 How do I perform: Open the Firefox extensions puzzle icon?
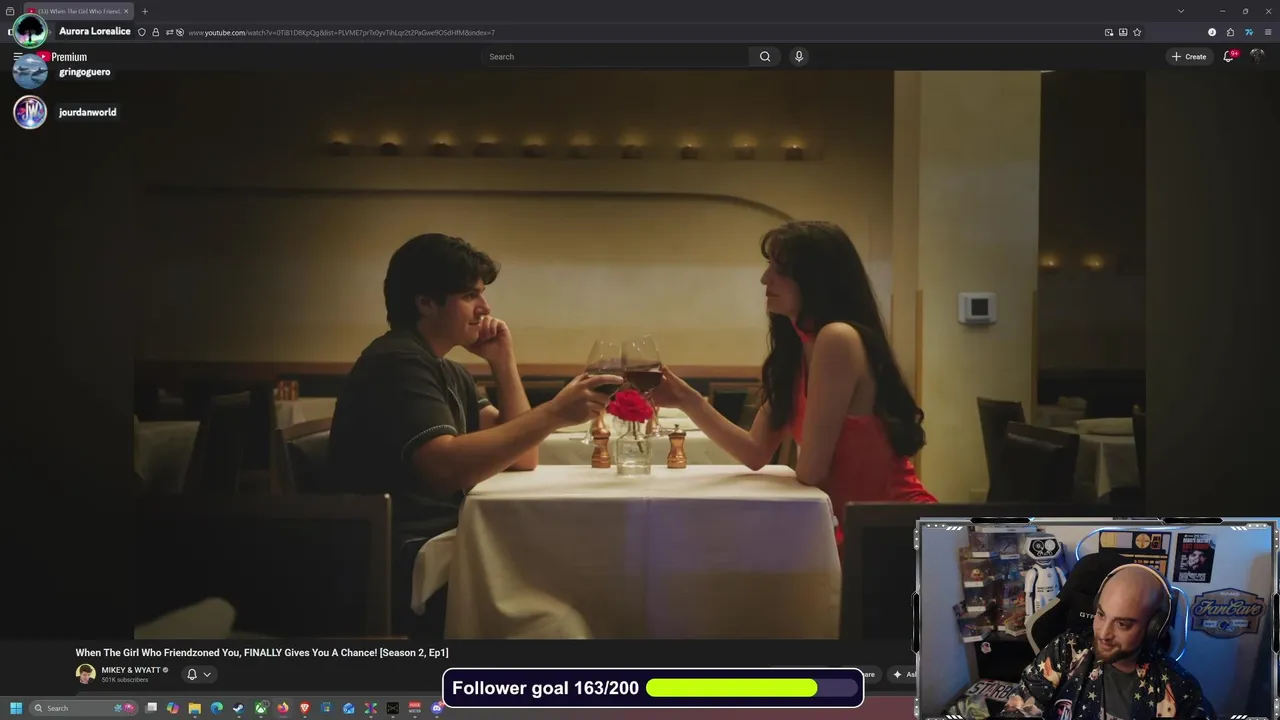coord(1230,32)
